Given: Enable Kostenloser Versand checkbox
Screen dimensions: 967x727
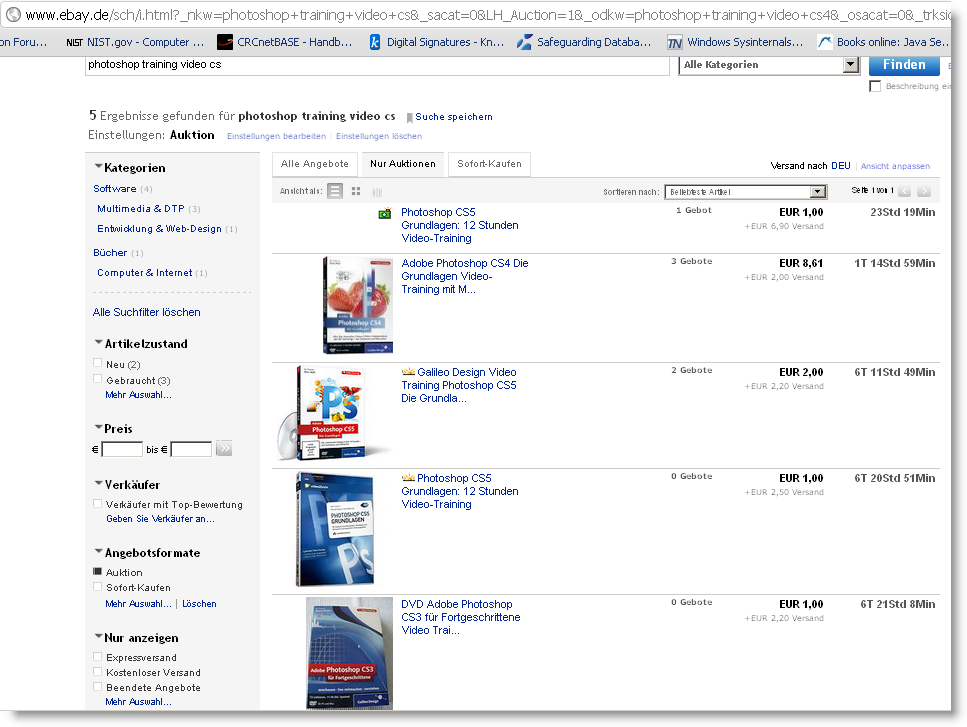Looking at the screenshot, I should 97,671.
